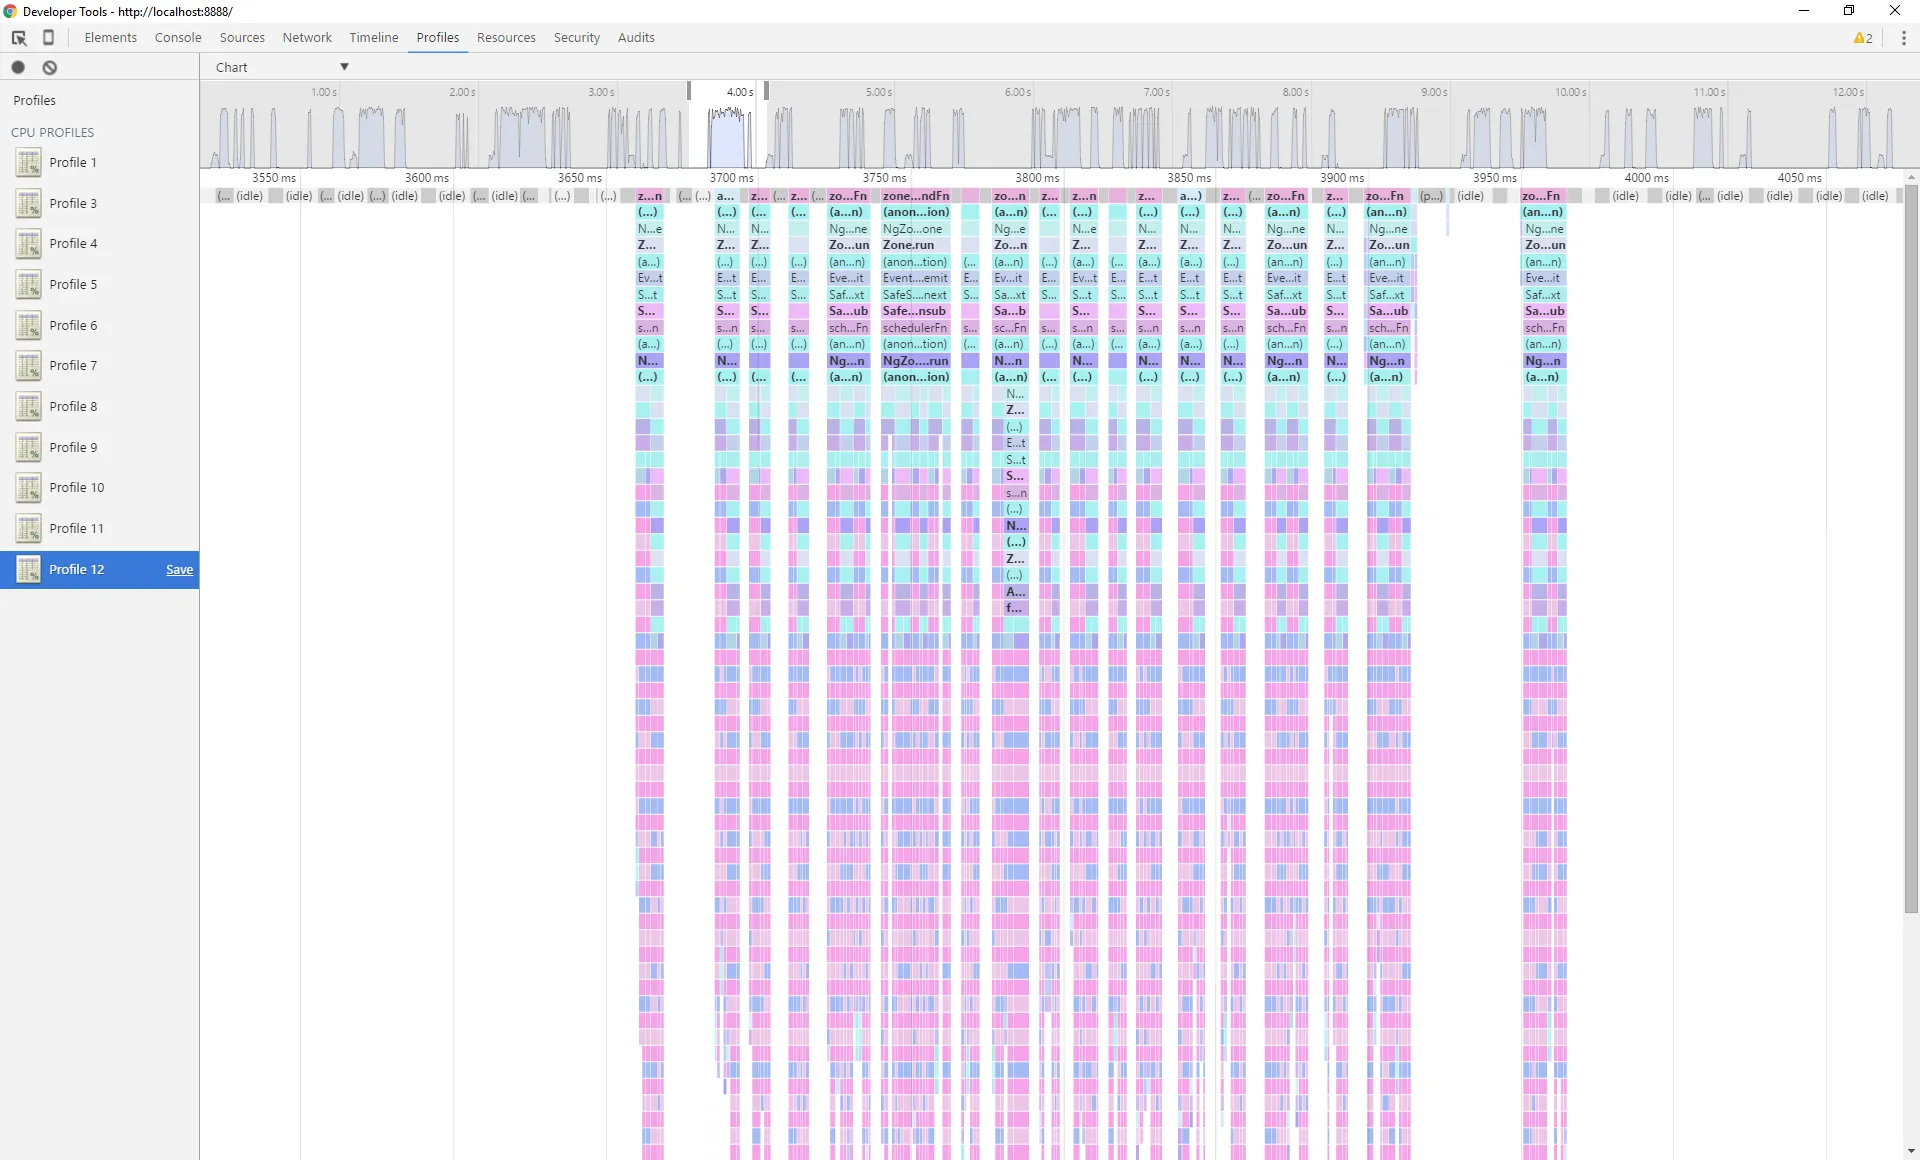Viewport: 1920px width, 1160px height.
Task: Toggle device mode phone icon
Action: (48, 38)
